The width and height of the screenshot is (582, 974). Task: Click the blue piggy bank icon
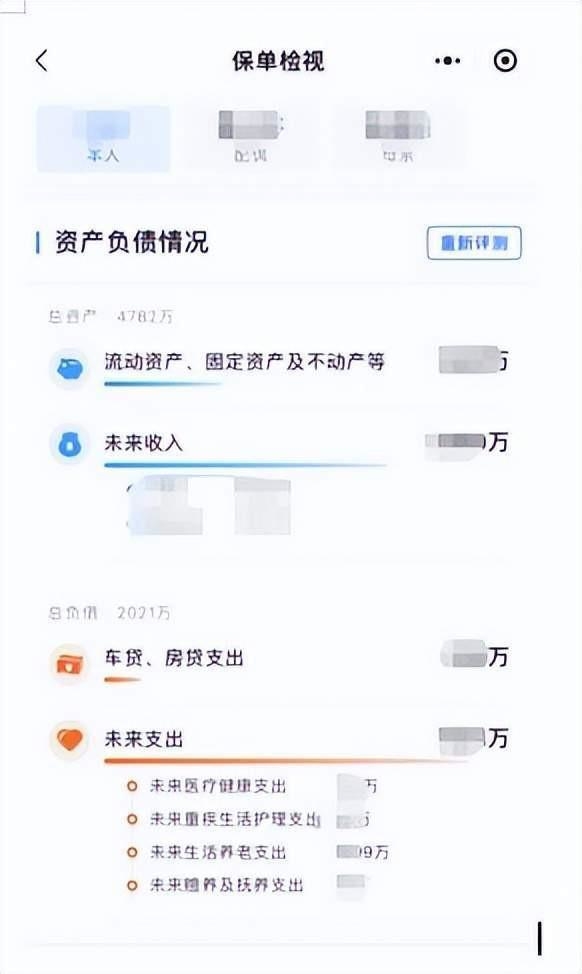[x=70, y=369]
